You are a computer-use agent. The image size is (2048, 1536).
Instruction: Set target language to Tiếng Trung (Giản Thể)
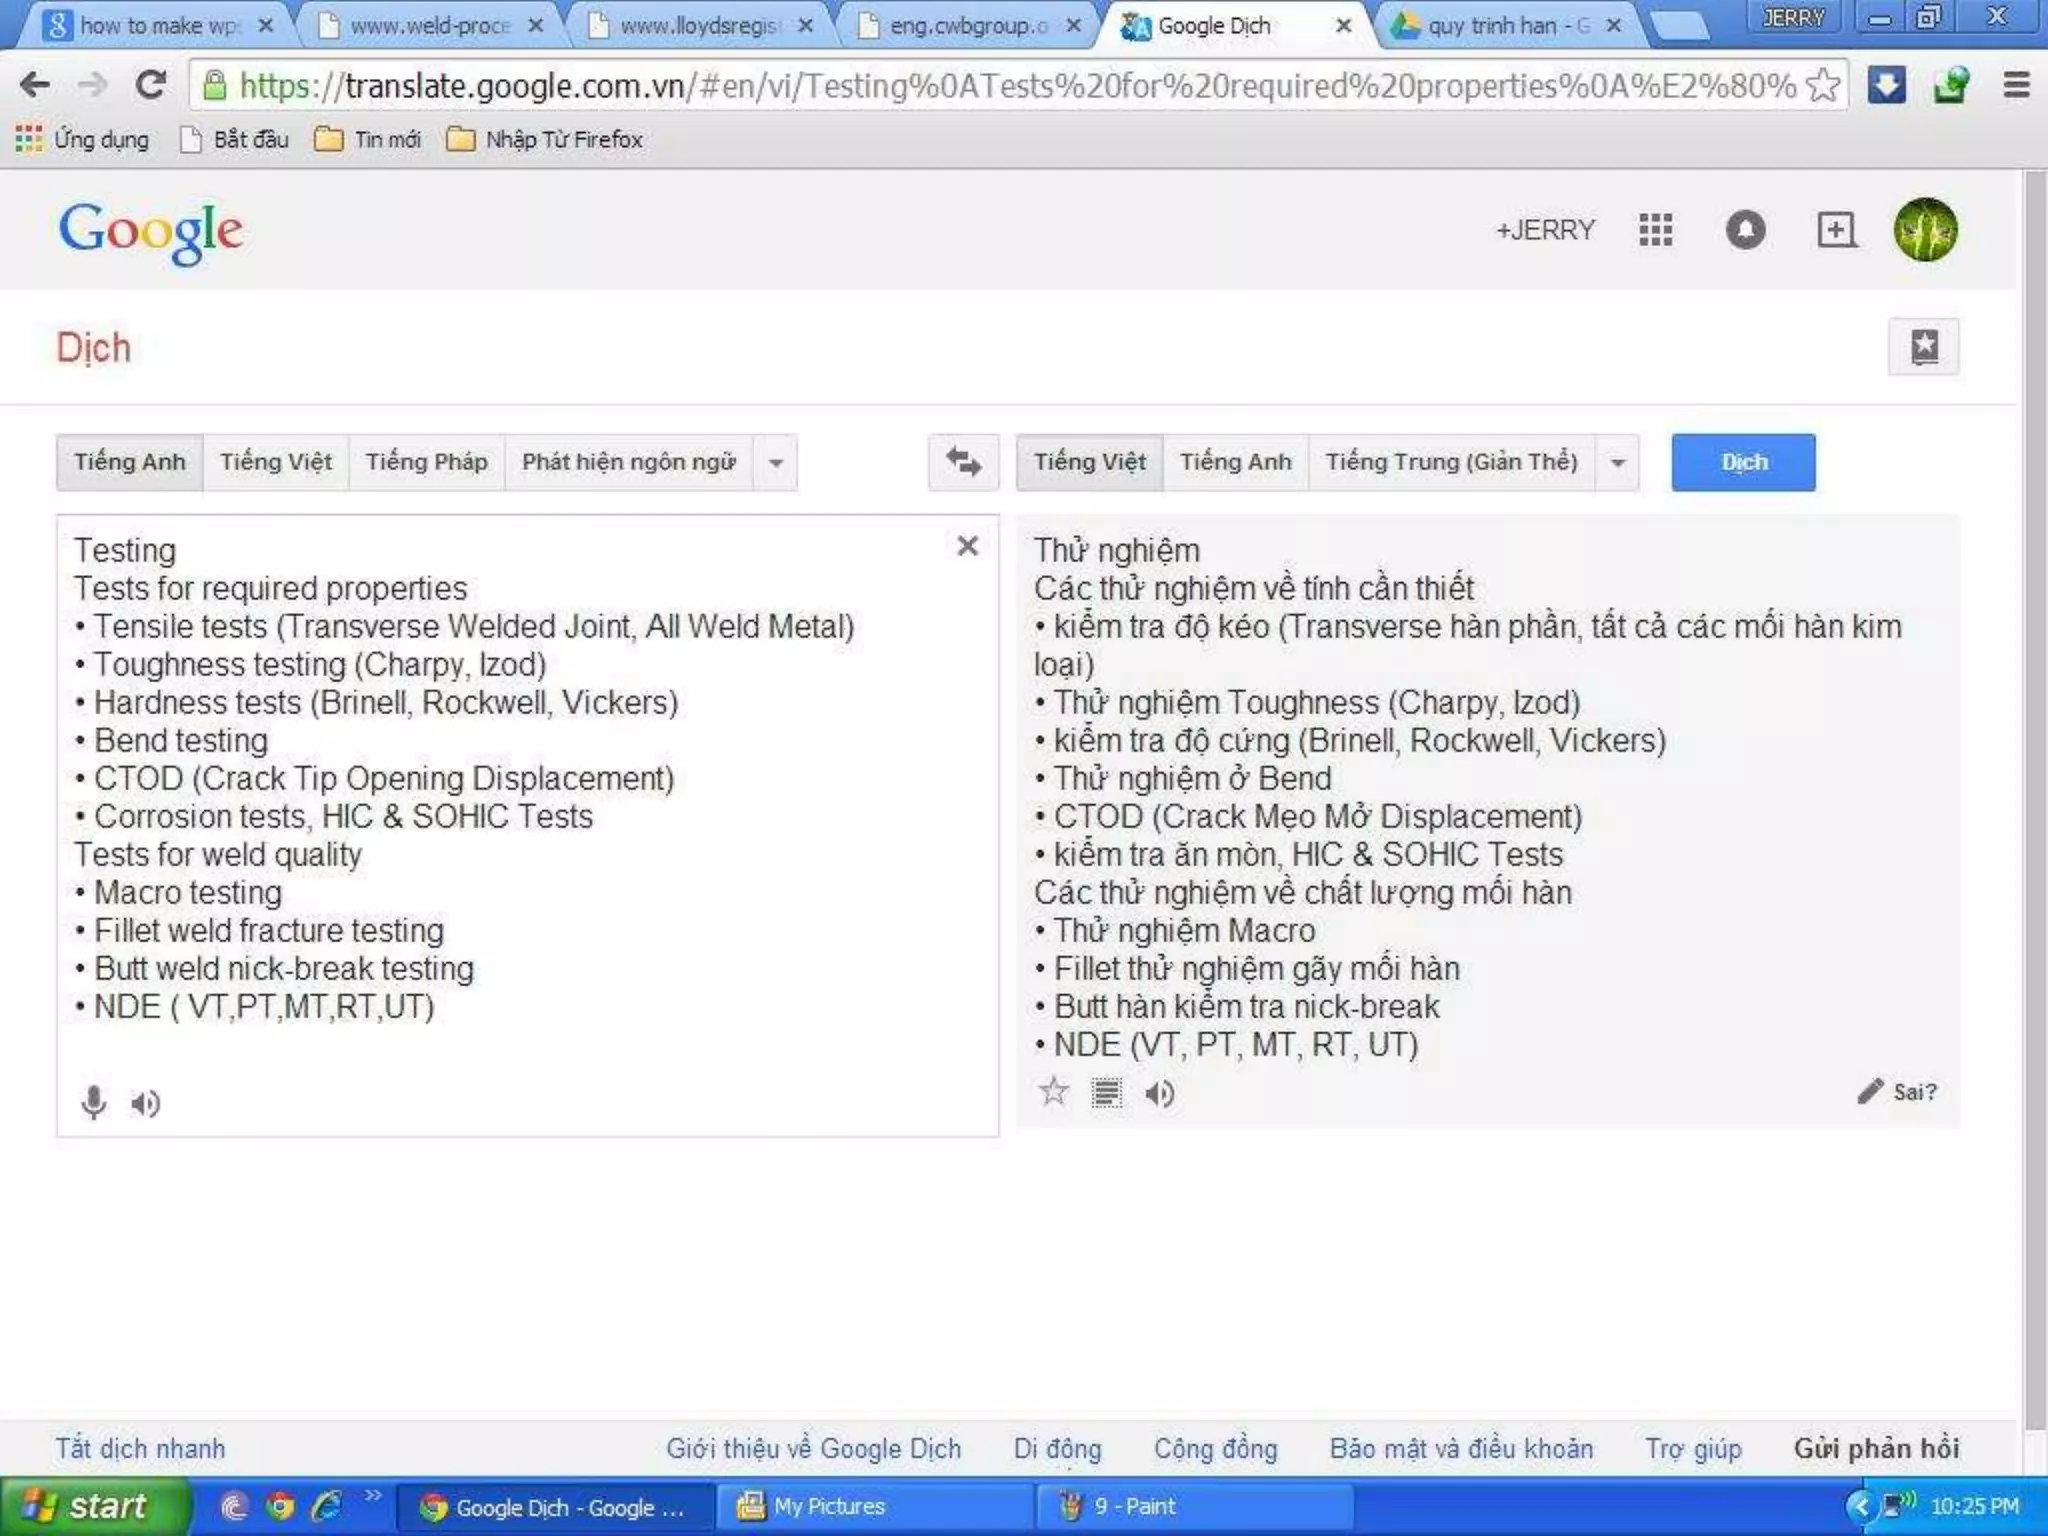coord(1451,462)
